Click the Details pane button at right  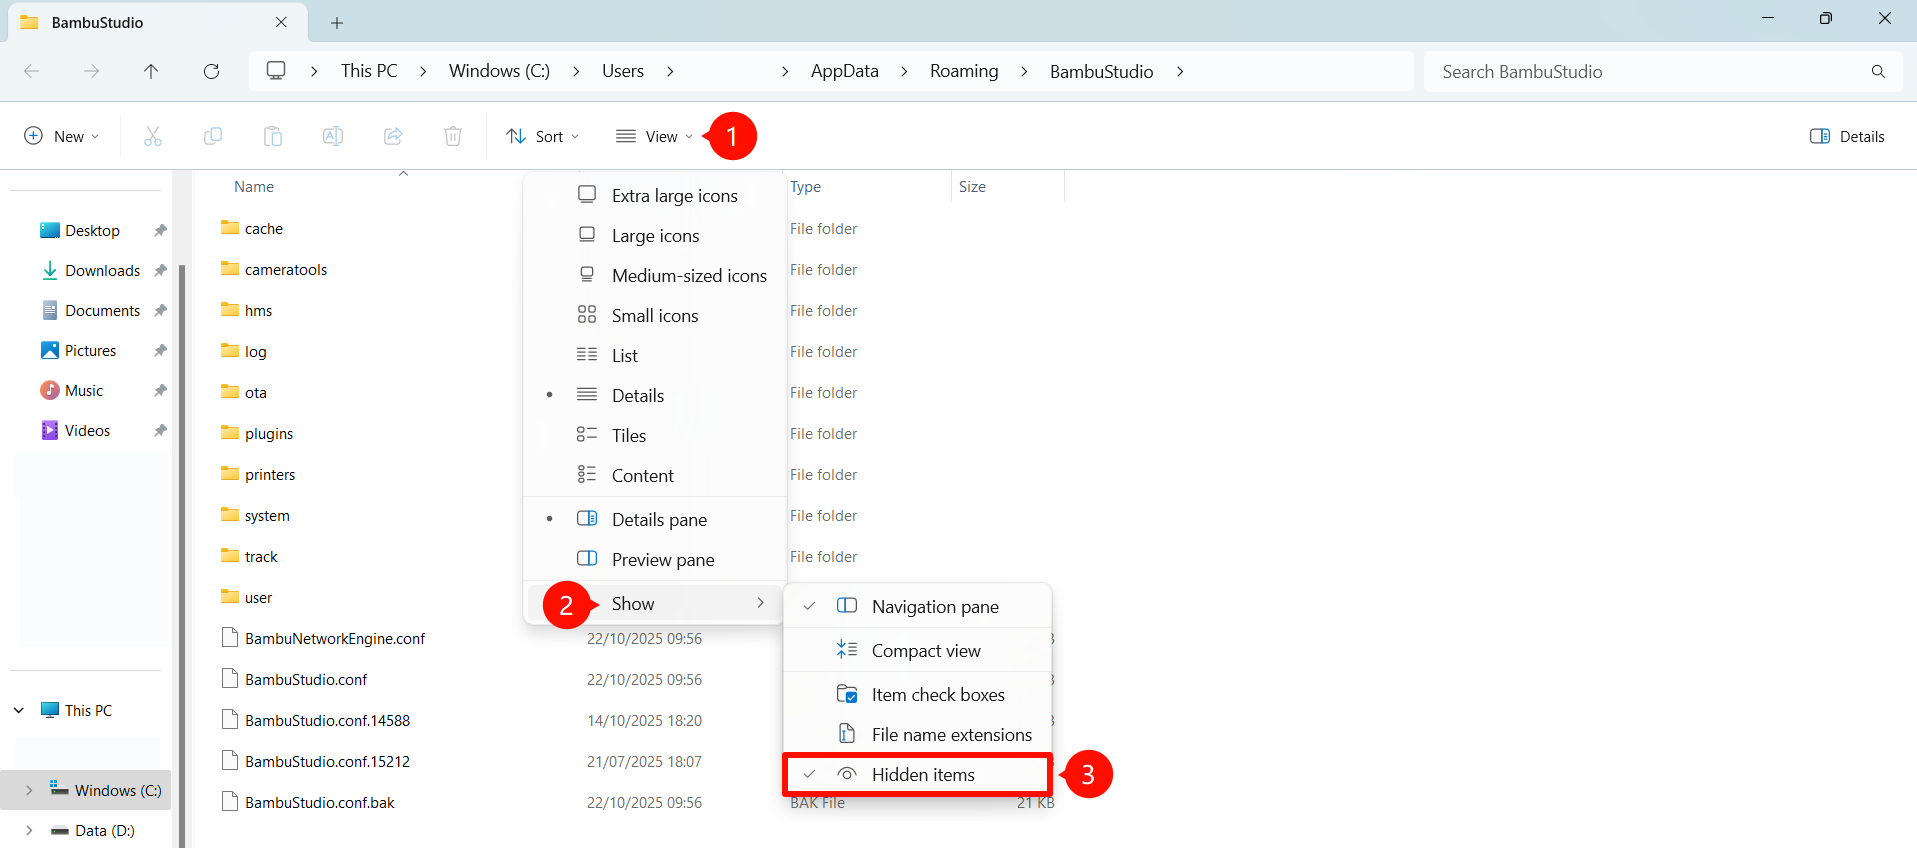click(1847, 136)
